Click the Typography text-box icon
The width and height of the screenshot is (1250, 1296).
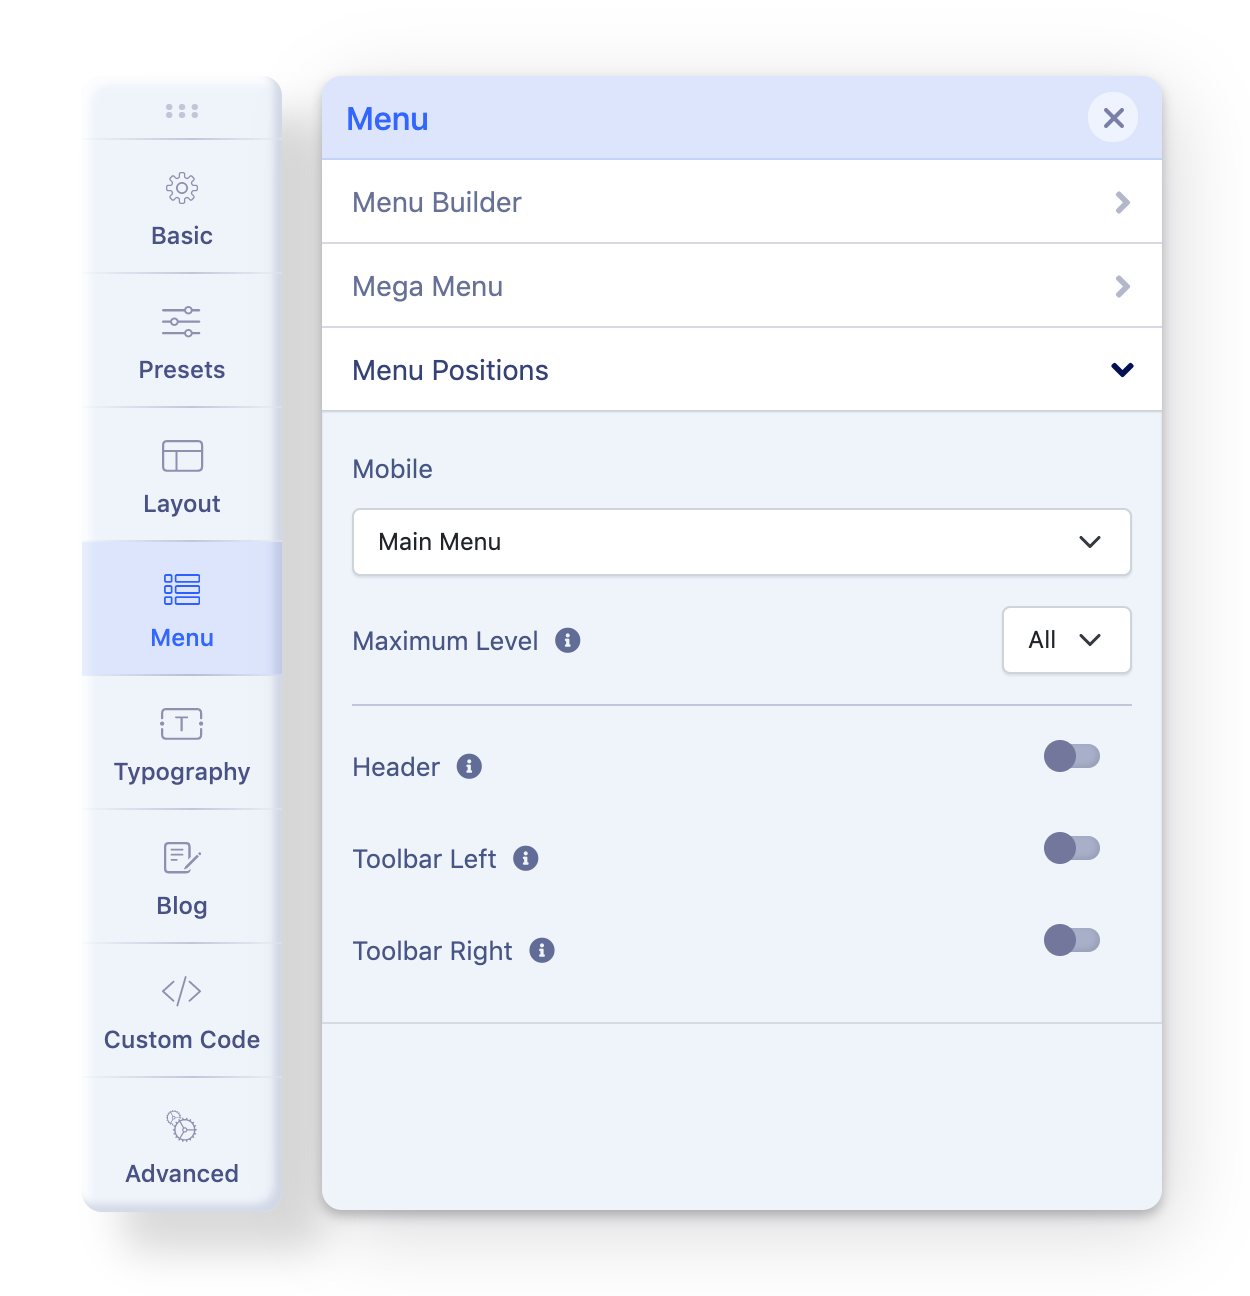click(x=182, y=724)
